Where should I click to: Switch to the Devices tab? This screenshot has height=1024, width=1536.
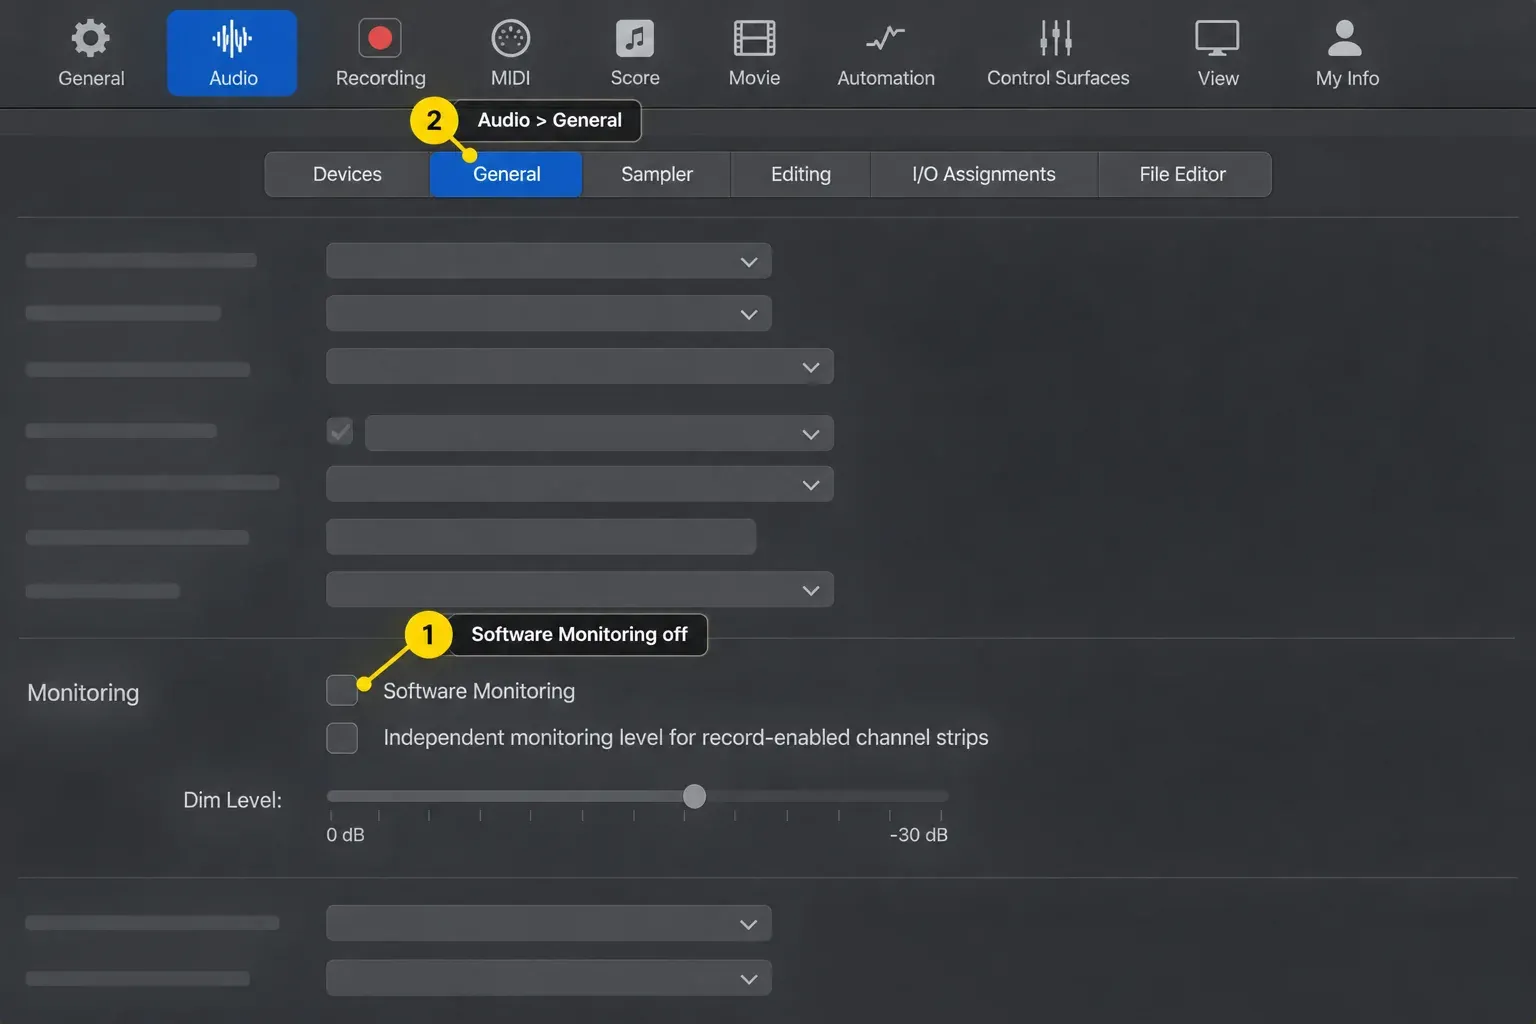[347, 174]
